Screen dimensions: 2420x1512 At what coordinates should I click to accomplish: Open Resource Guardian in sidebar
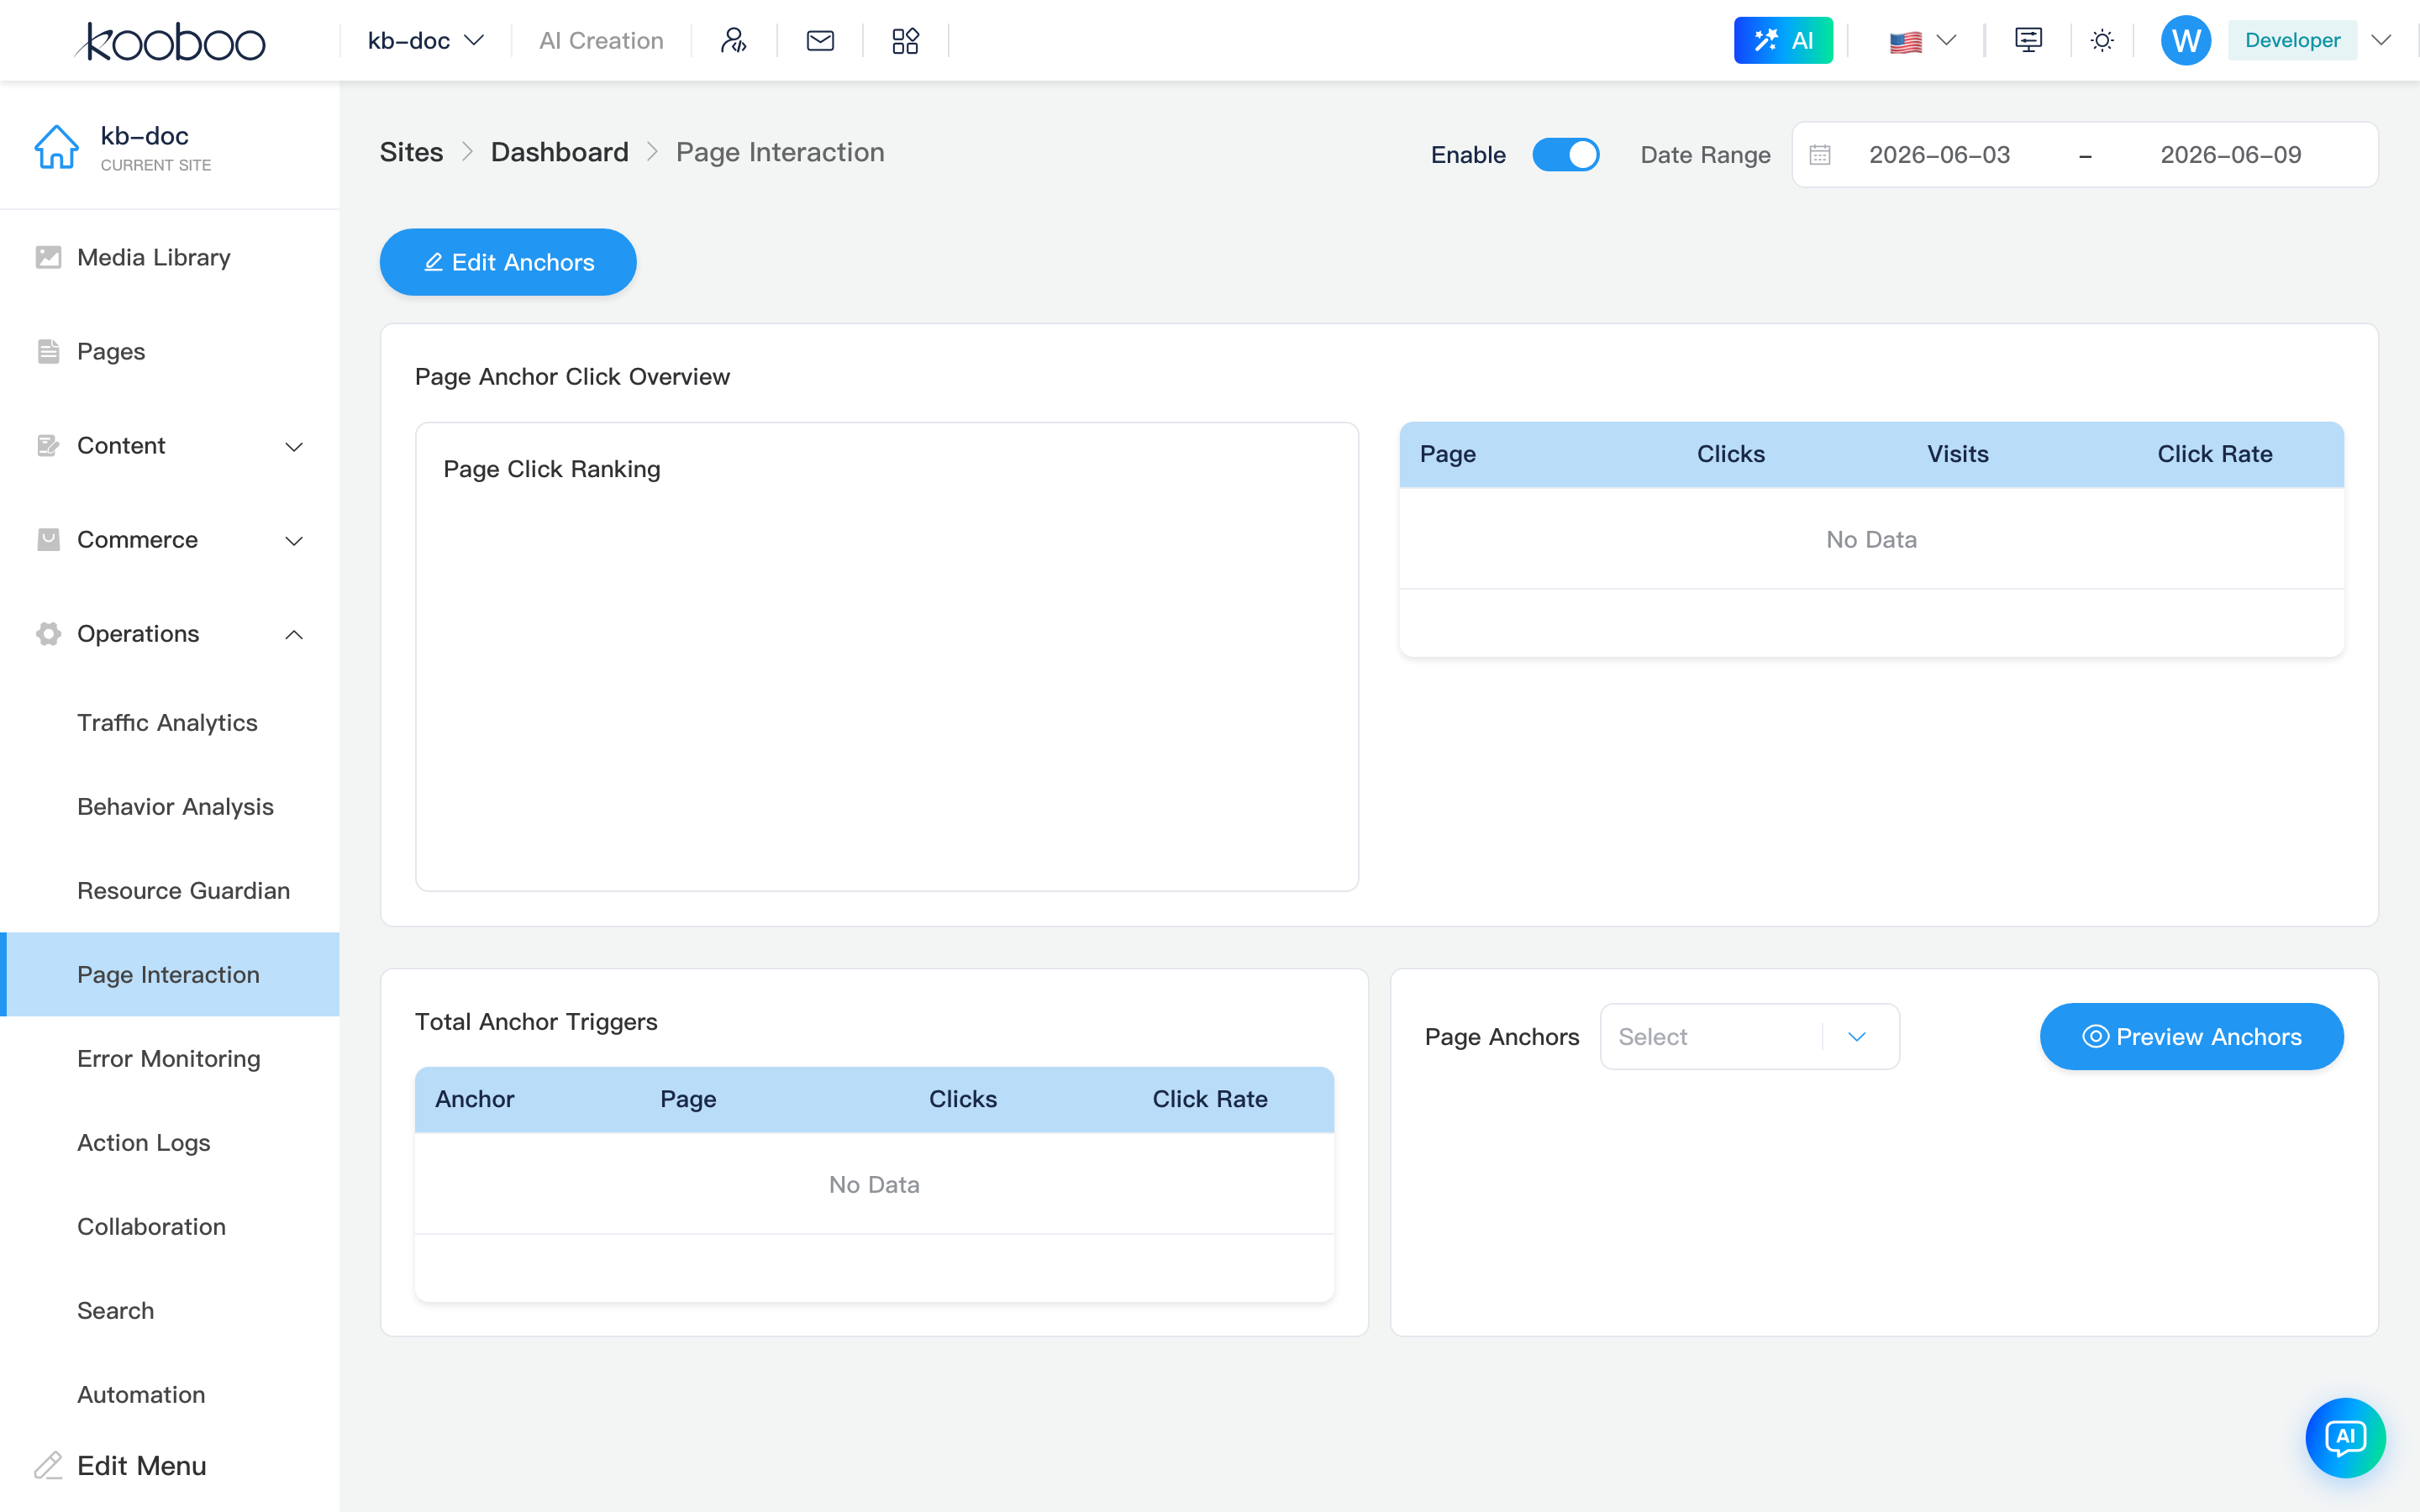183,890
